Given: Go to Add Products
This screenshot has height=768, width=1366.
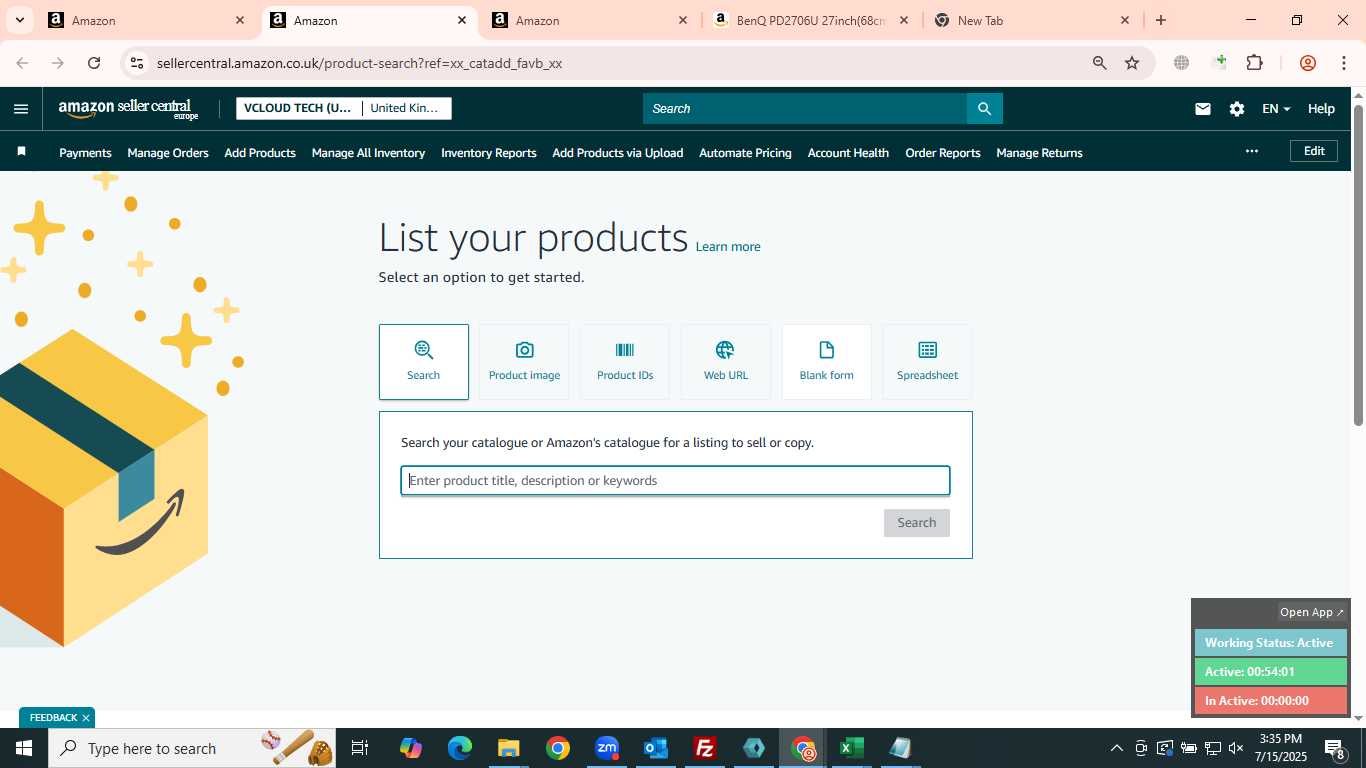Looking at the screenshot, I should pos(260,153).
